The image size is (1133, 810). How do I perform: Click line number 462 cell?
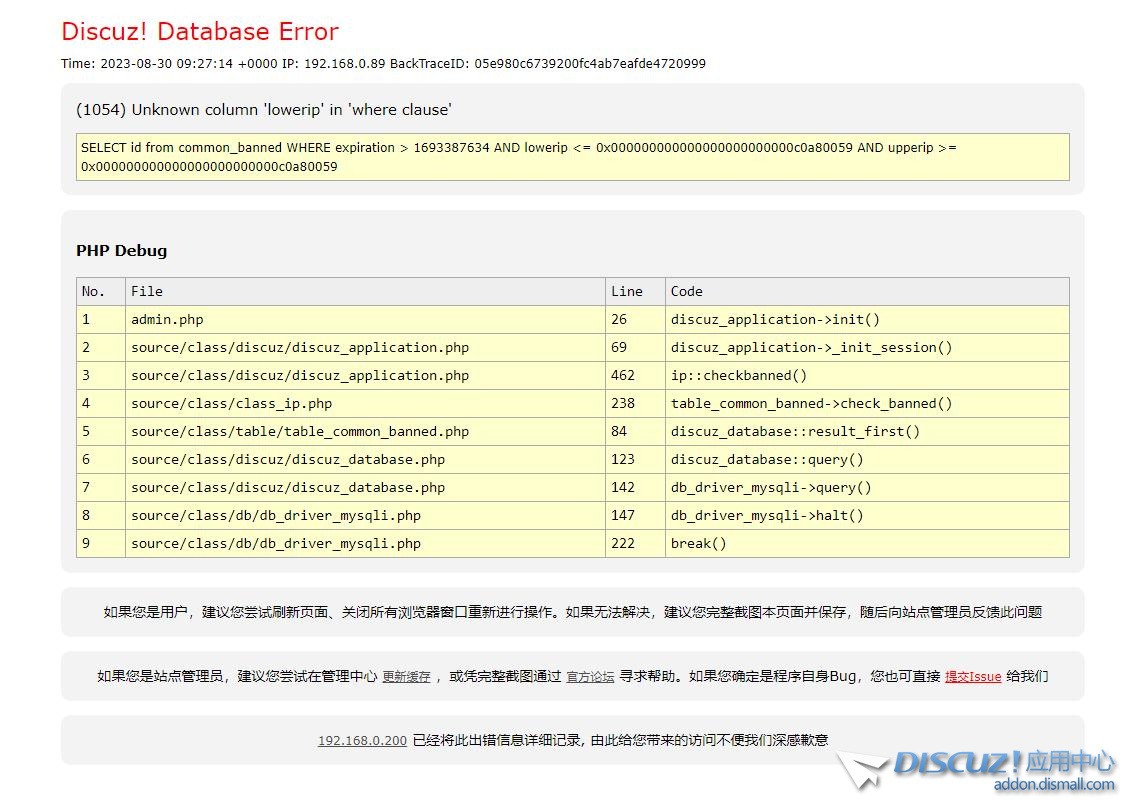(635, 376)
